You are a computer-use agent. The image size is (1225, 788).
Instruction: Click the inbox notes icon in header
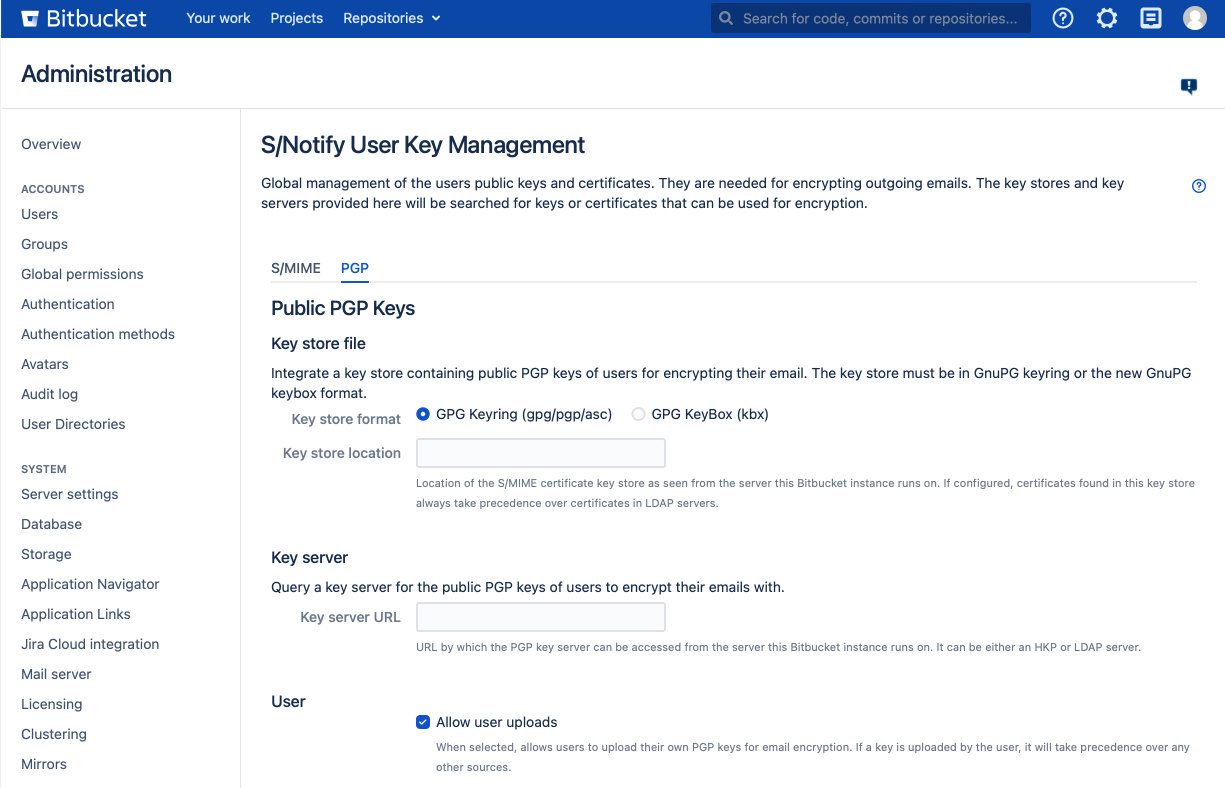click(1151, 18)
